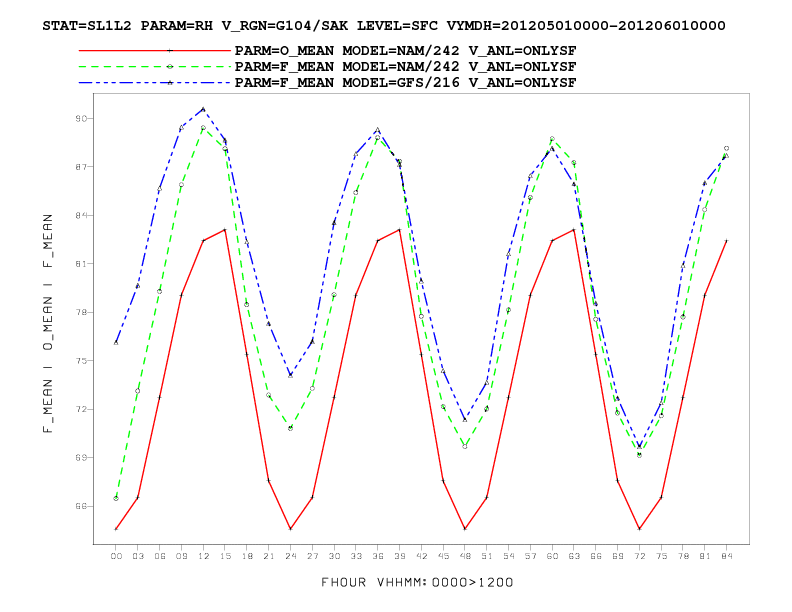Screen dimensions: 792x612
Task: Click the green dashed legend line sample
Action: click(155, 67)
